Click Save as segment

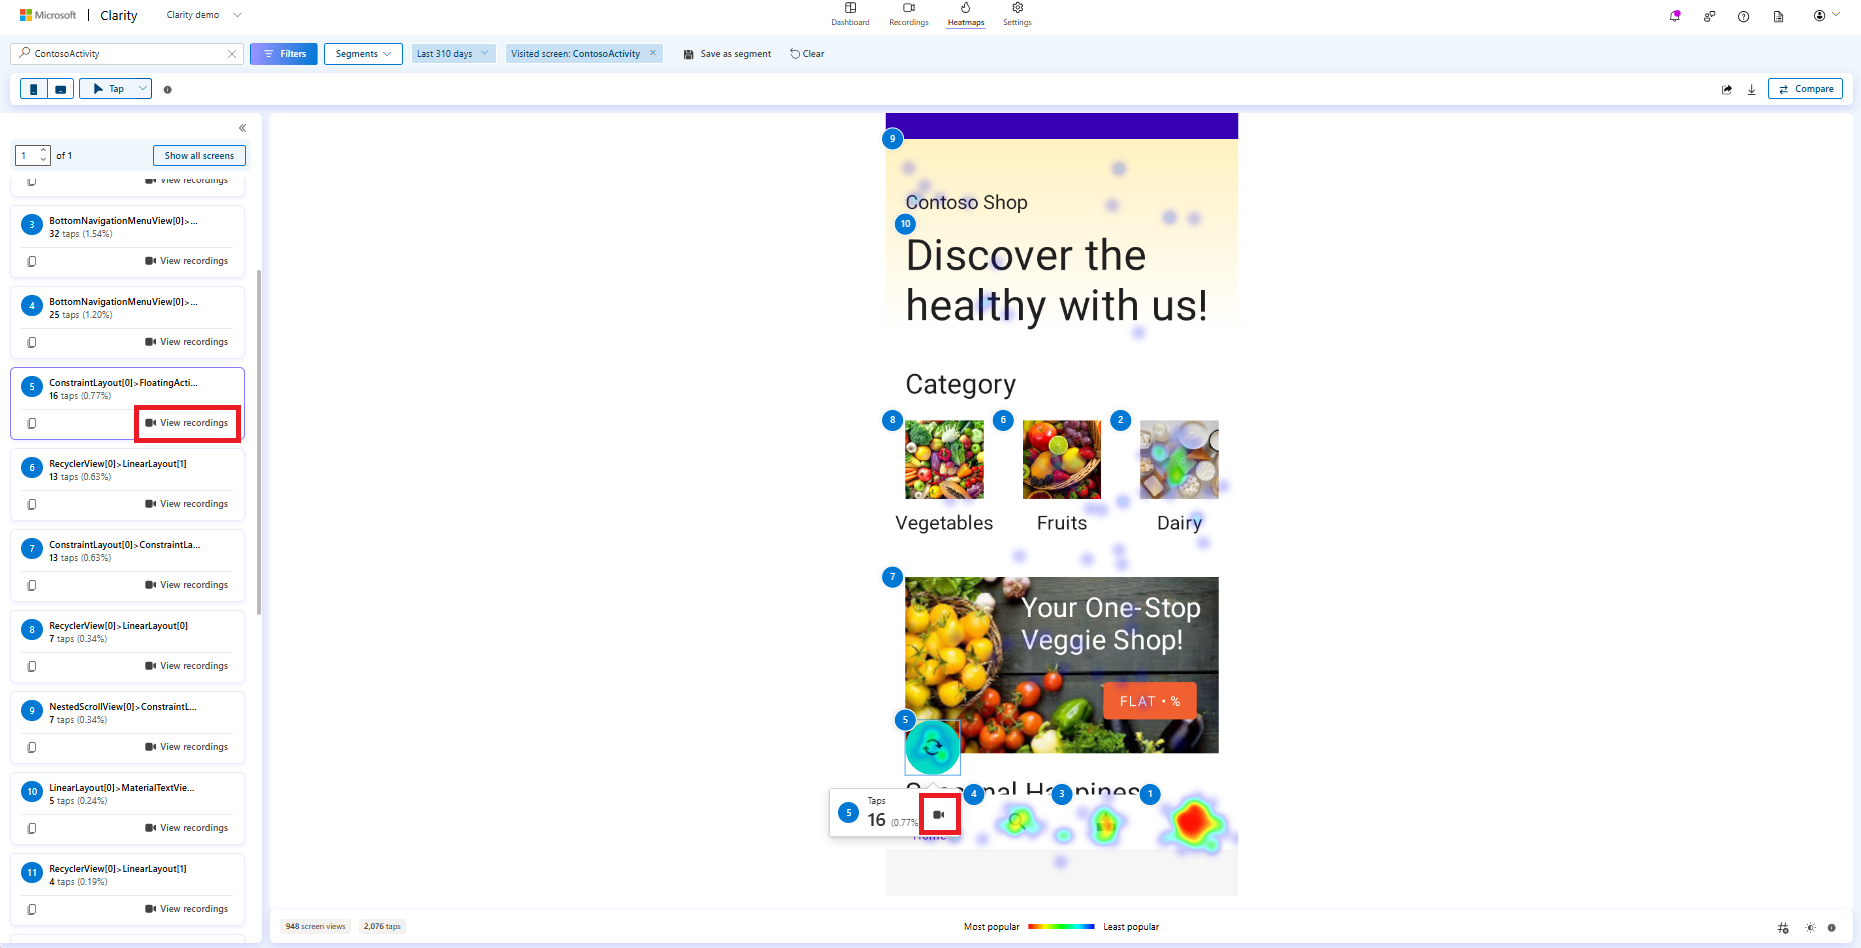point(727,54)
